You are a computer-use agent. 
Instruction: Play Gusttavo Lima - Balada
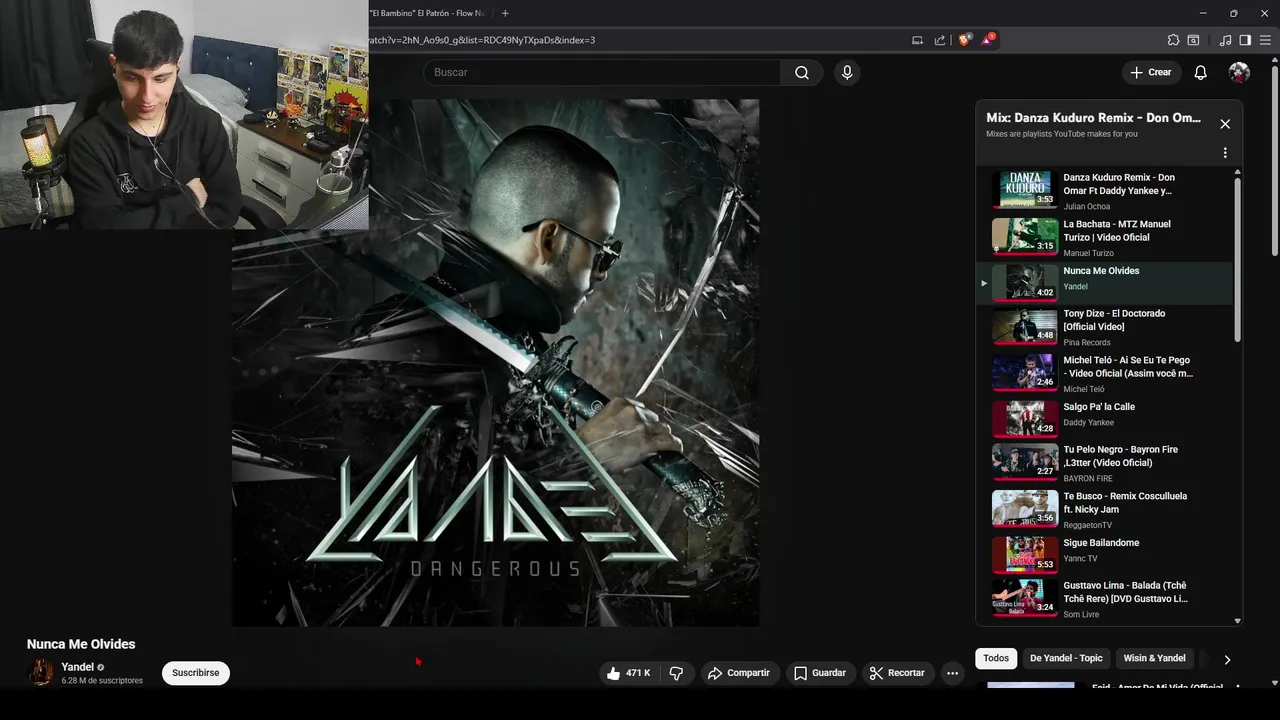tap(1105, 599)
